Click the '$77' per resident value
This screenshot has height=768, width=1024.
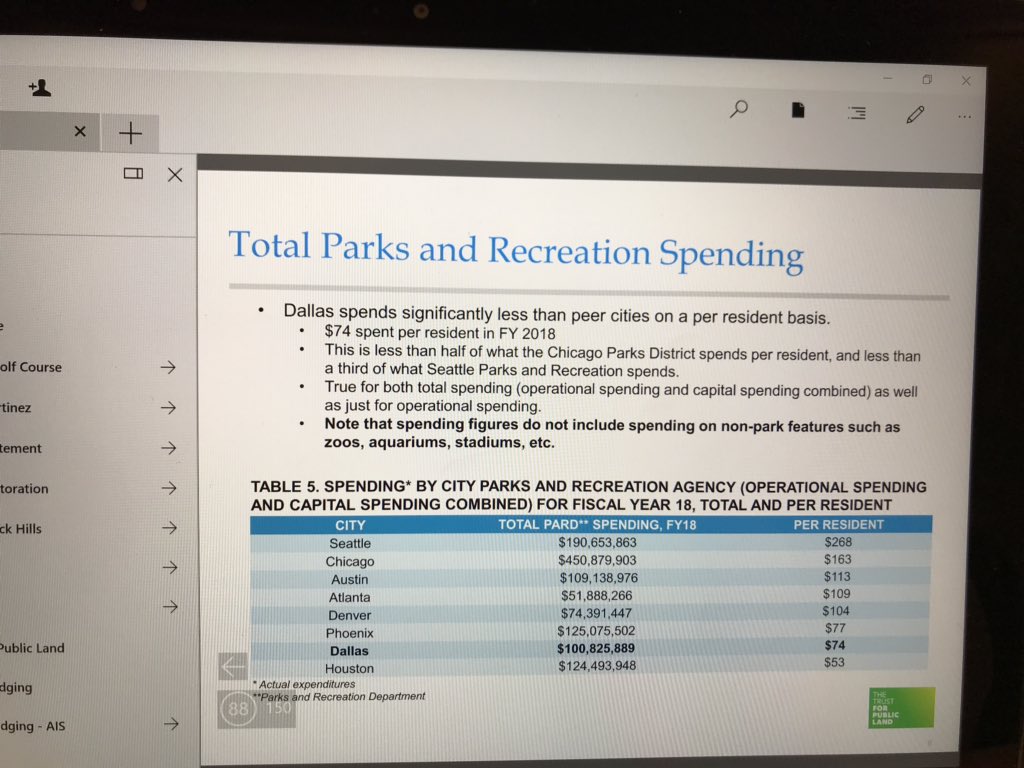click(835, 628)
